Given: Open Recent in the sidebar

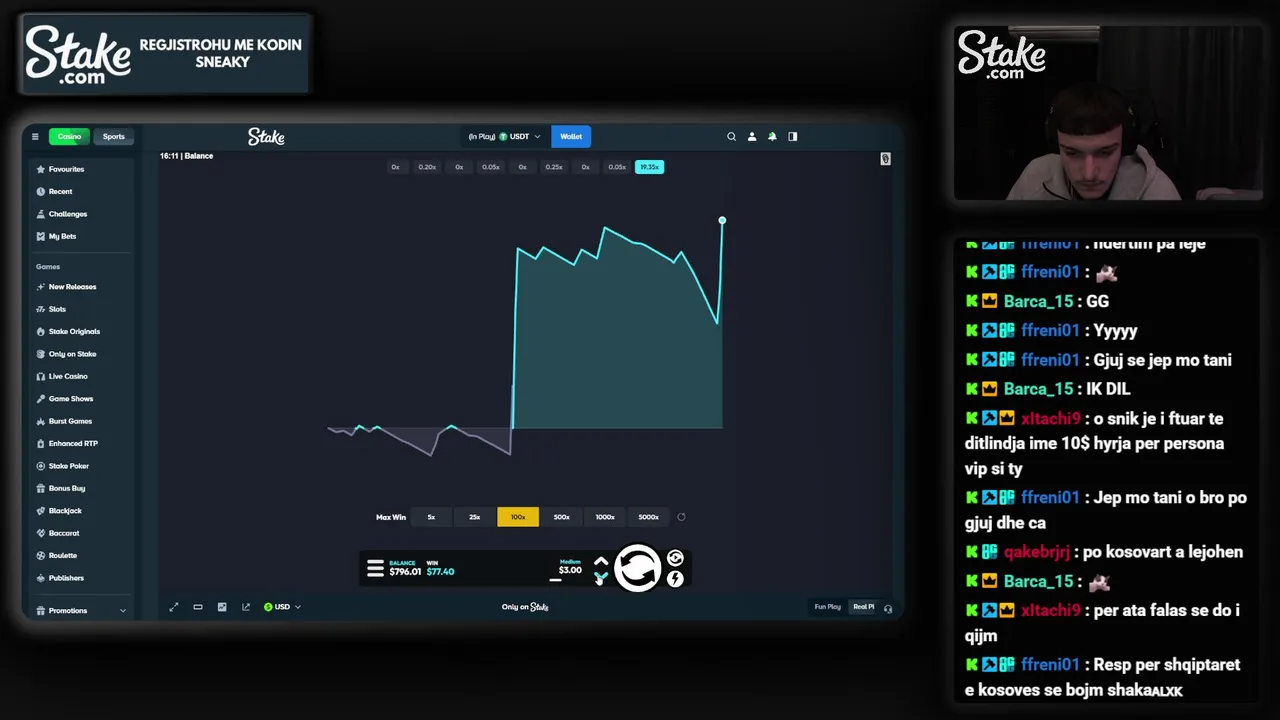Looking at the screenshot, I should [60, 191].
